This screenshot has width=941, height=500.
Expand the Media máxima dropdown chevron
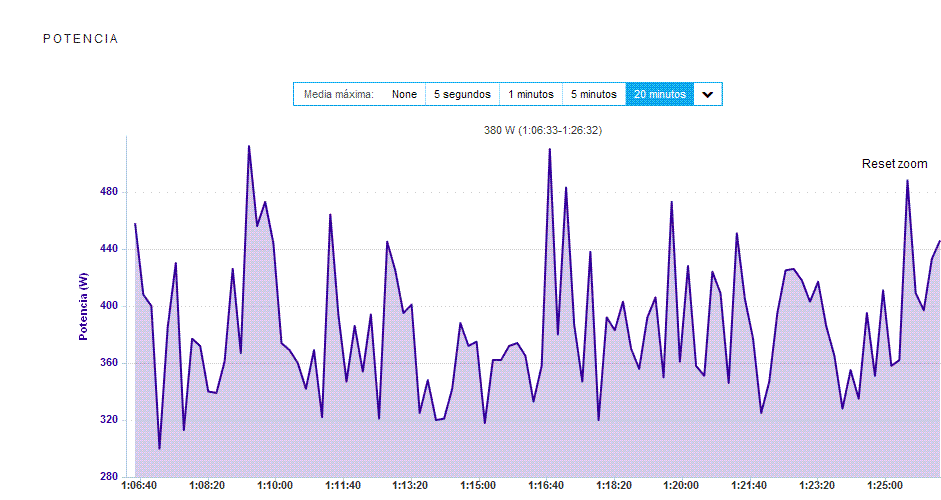708,95
